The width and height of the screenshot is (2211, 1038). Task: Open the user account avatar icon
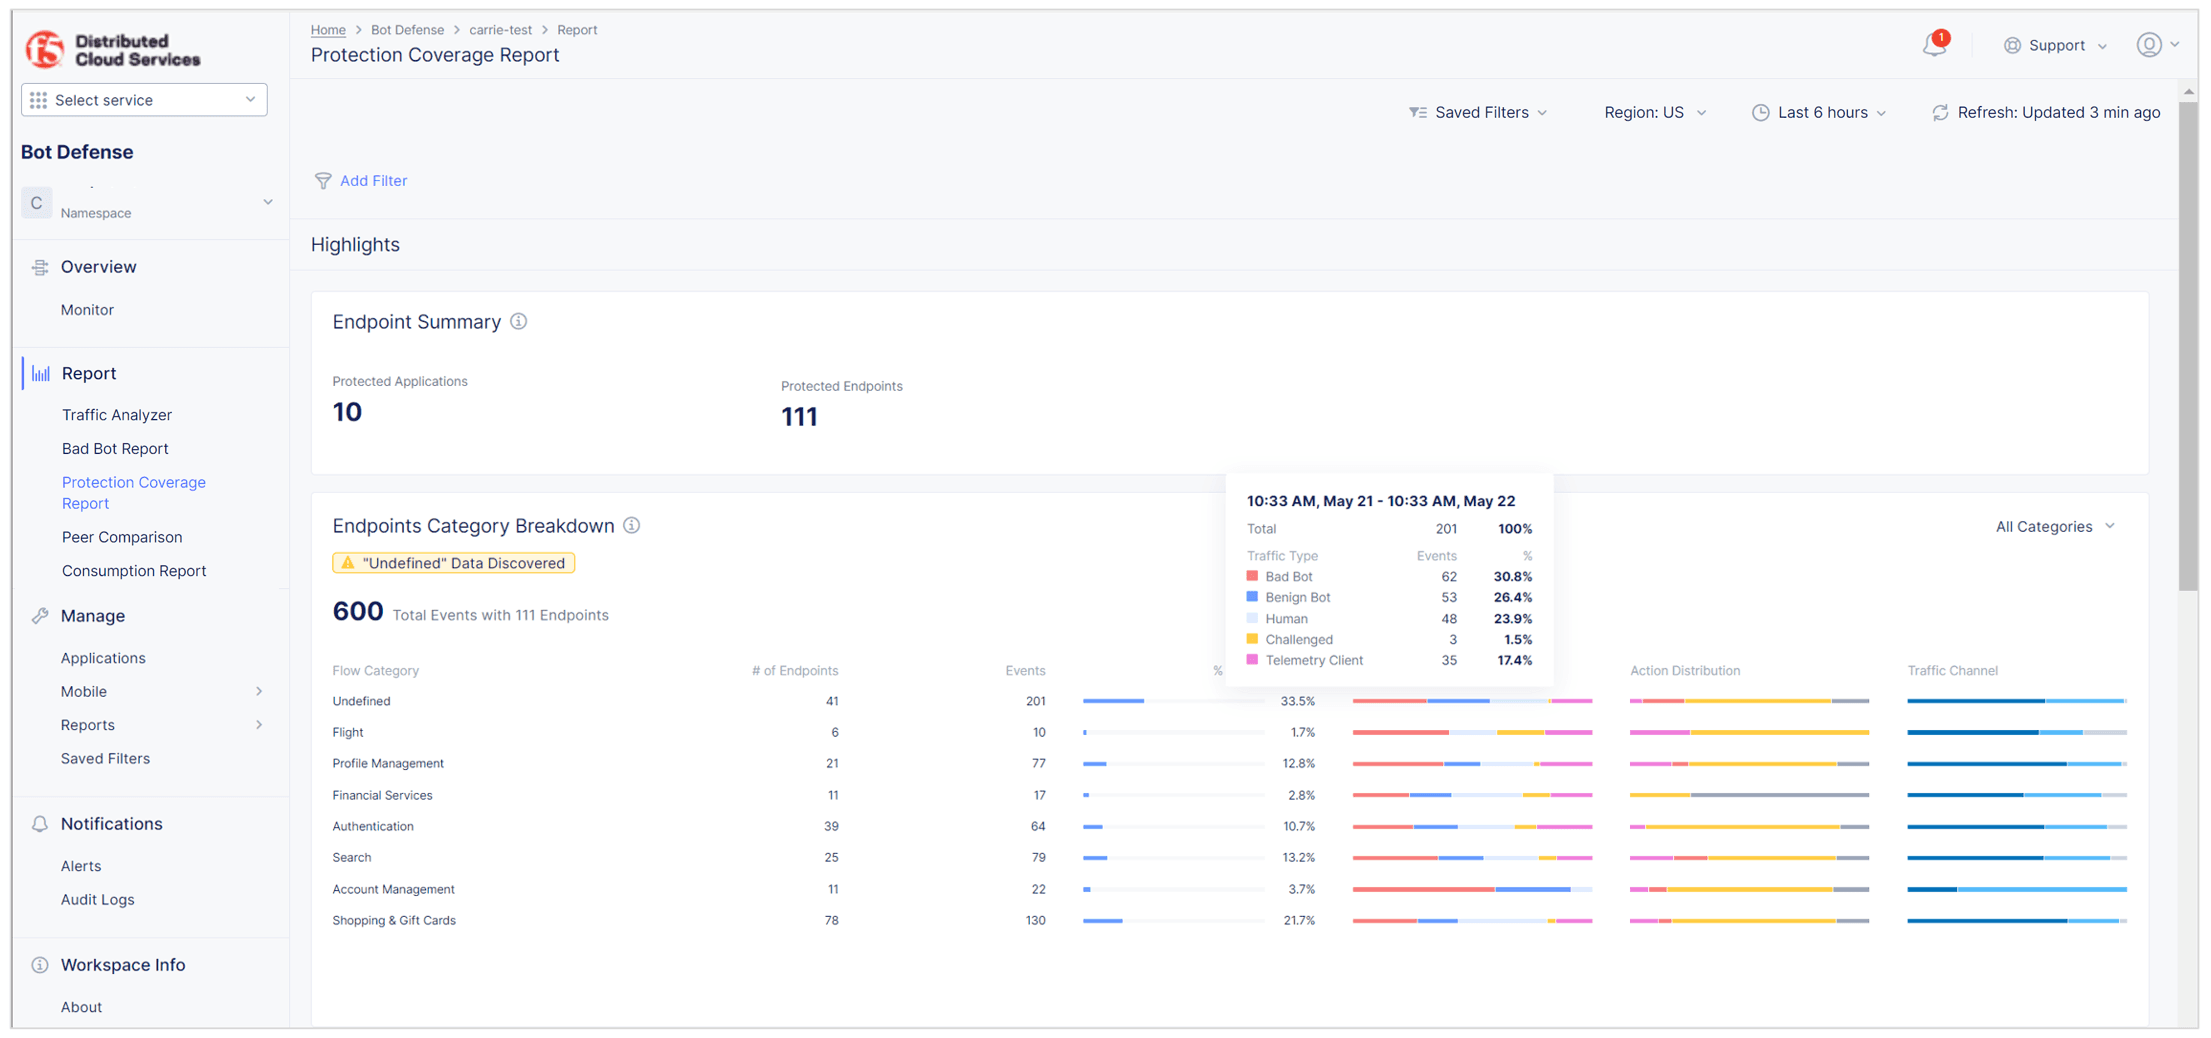[2149, 45]
